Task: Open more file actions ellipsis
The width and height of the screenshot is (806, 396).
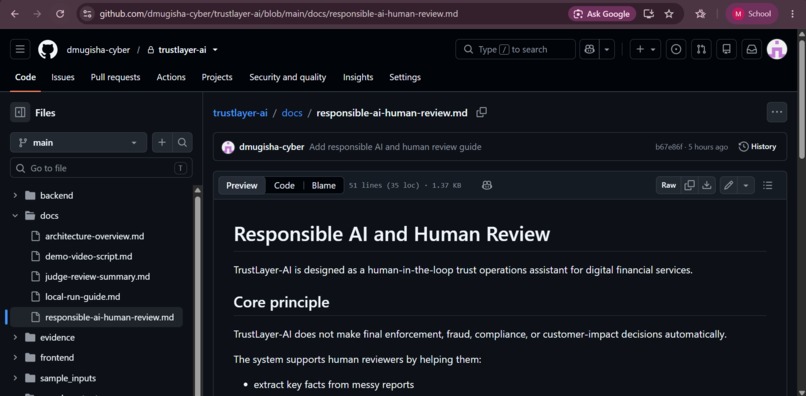Action: pos(776,112)
